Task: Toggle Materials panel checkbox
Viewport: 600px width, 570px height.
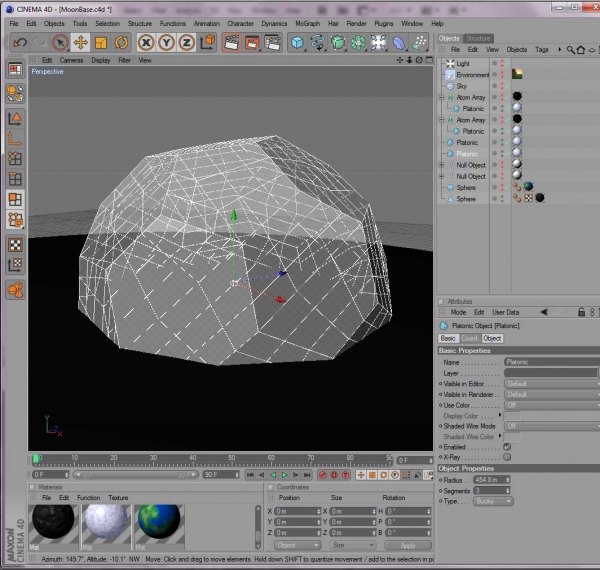Action: click(33, 487)
